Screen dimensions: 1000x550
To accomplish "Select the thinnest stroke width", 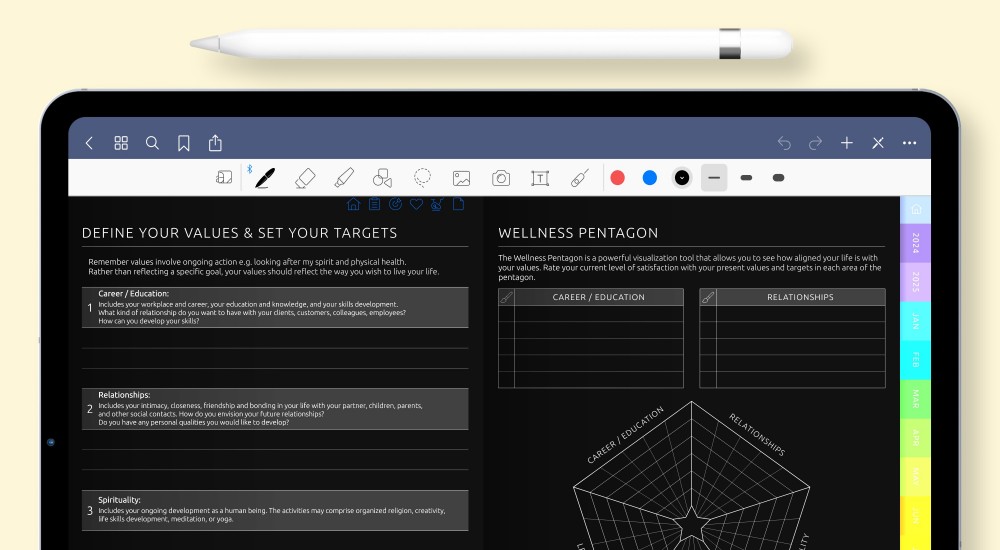I will pyautogui.click(x=714, y=177).
